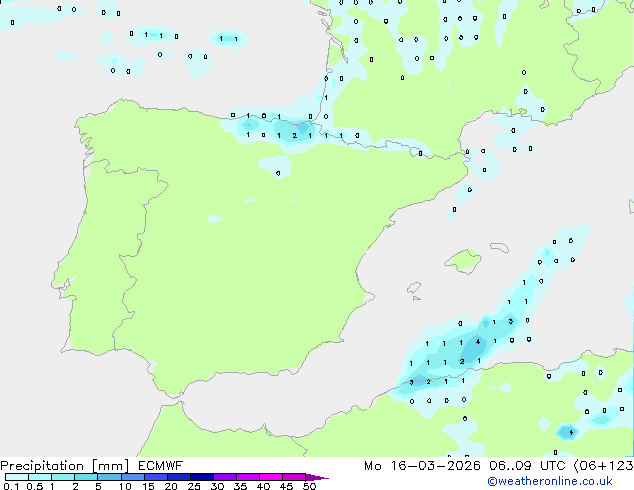The height and width of the screenshot is (490, 634).
Task: Click the legend label '25'
Action: click(x=194, y=486)
